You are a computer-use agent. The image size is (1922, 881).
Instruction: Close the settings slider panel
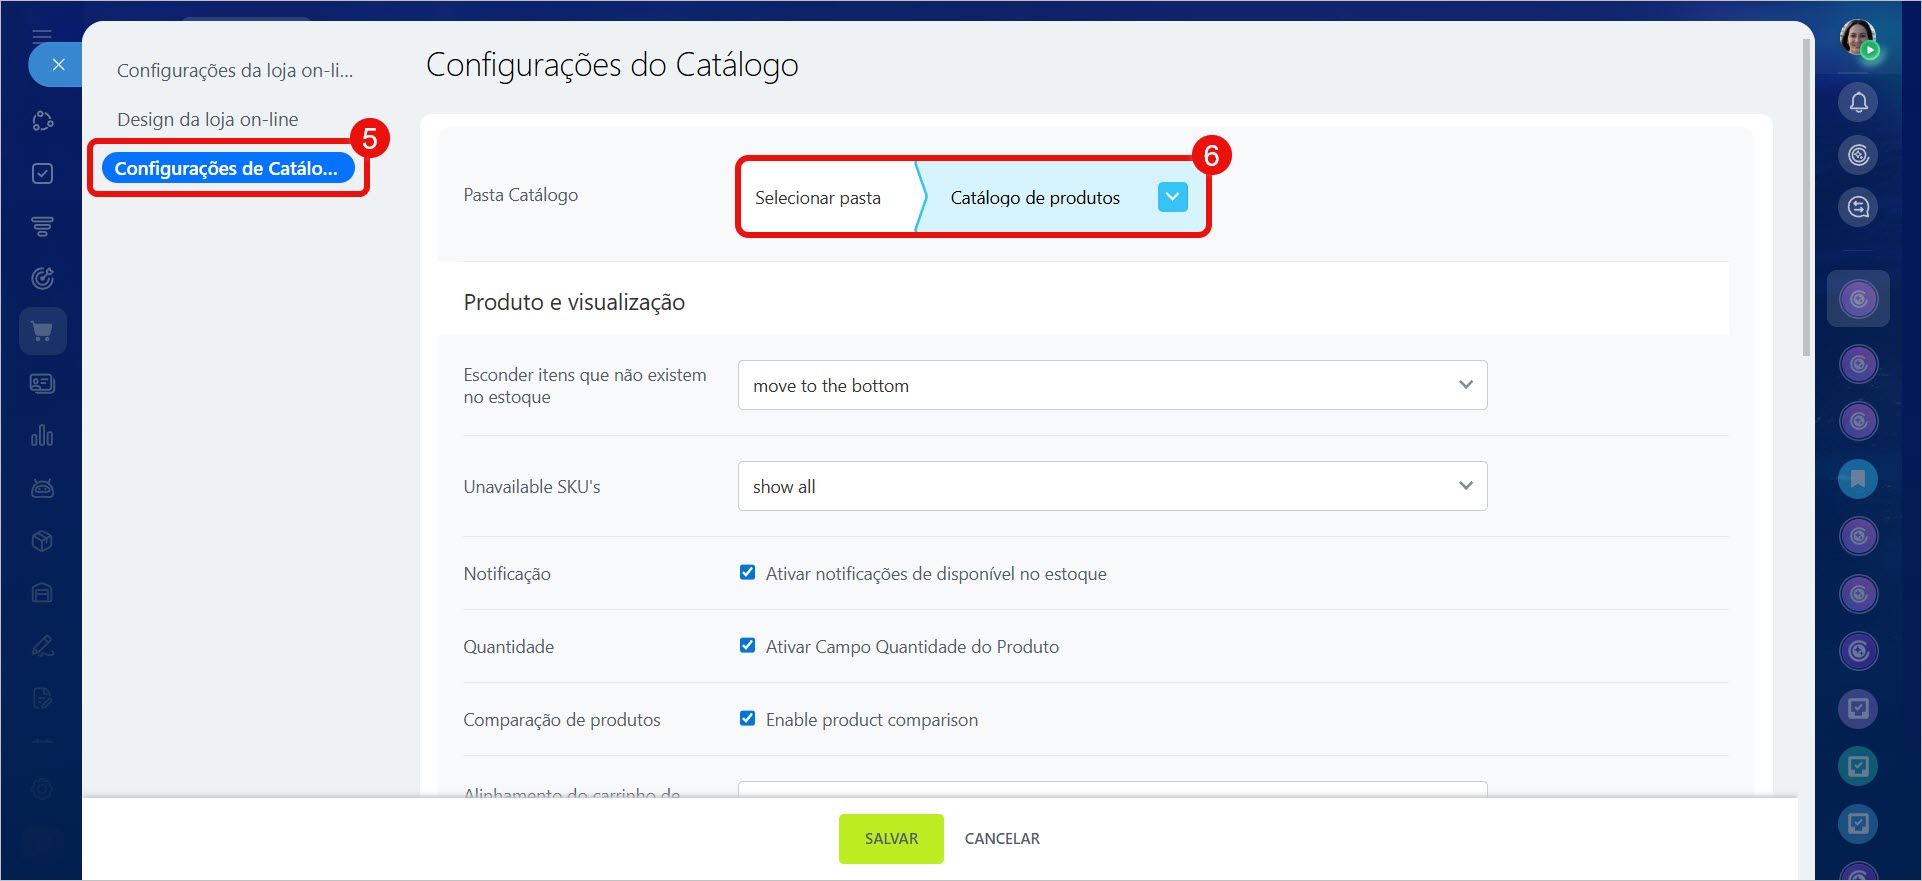(x=58, y=65)
